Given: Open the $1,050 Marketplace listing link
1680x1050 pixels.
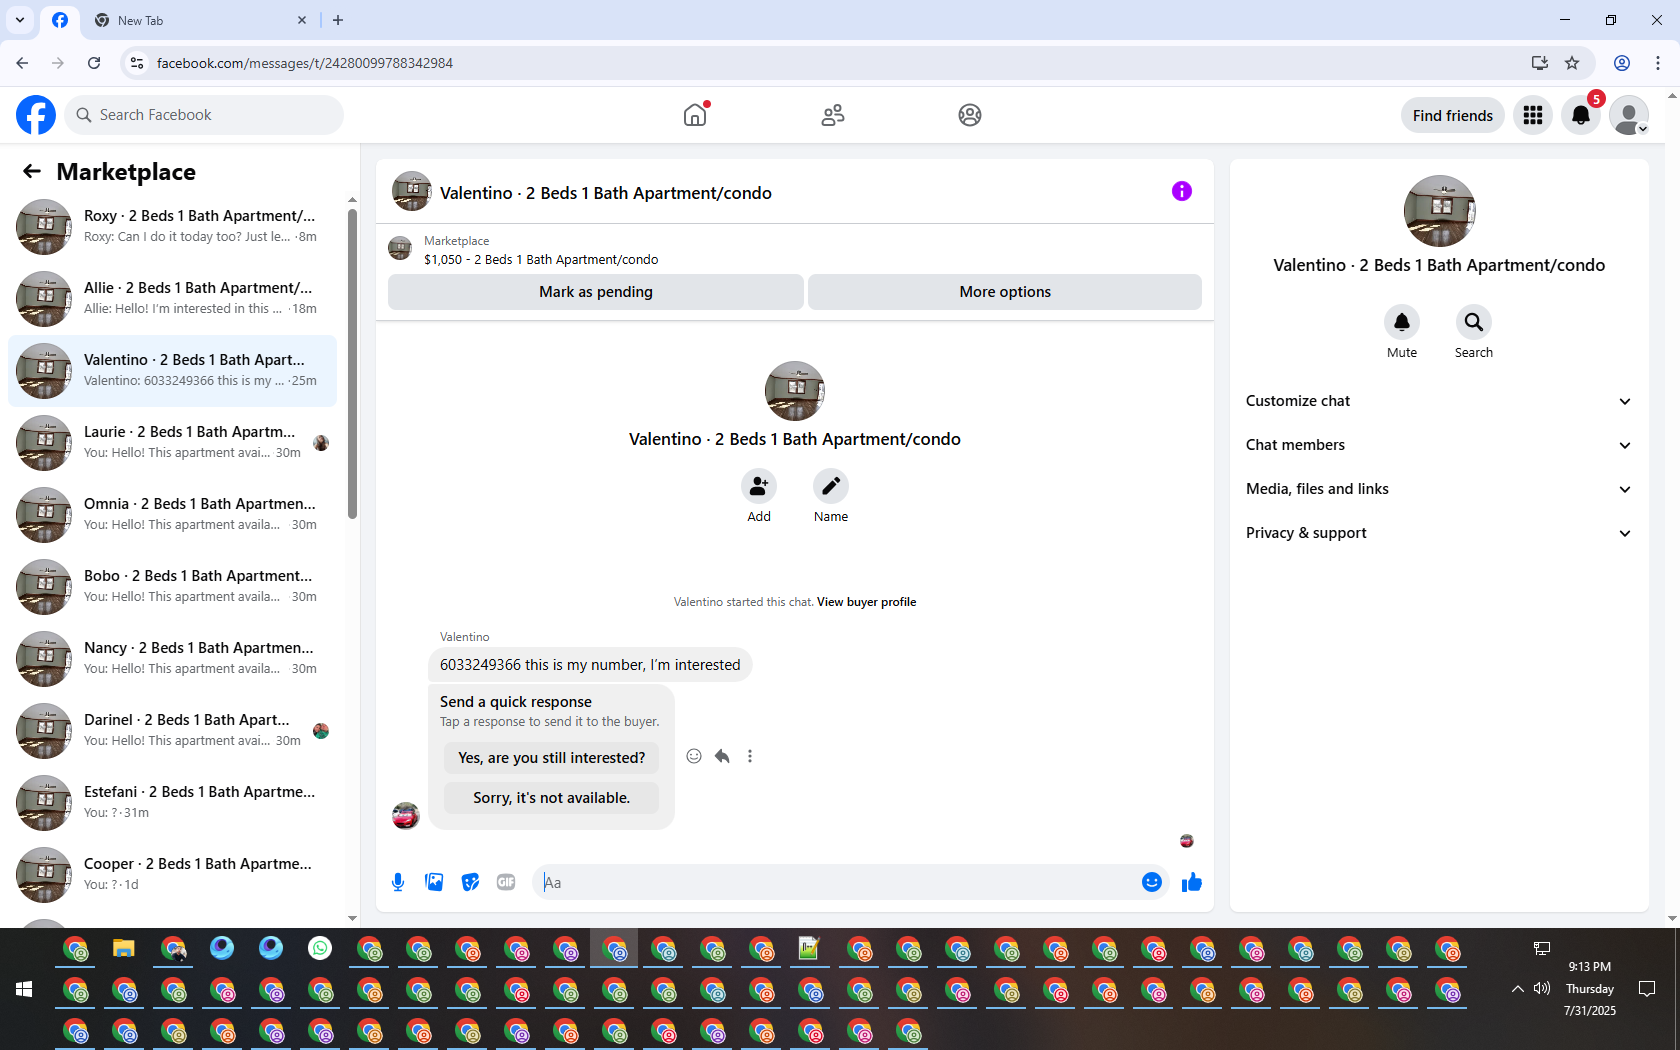Looking at the screenshot, I should (x=541, y=259).
